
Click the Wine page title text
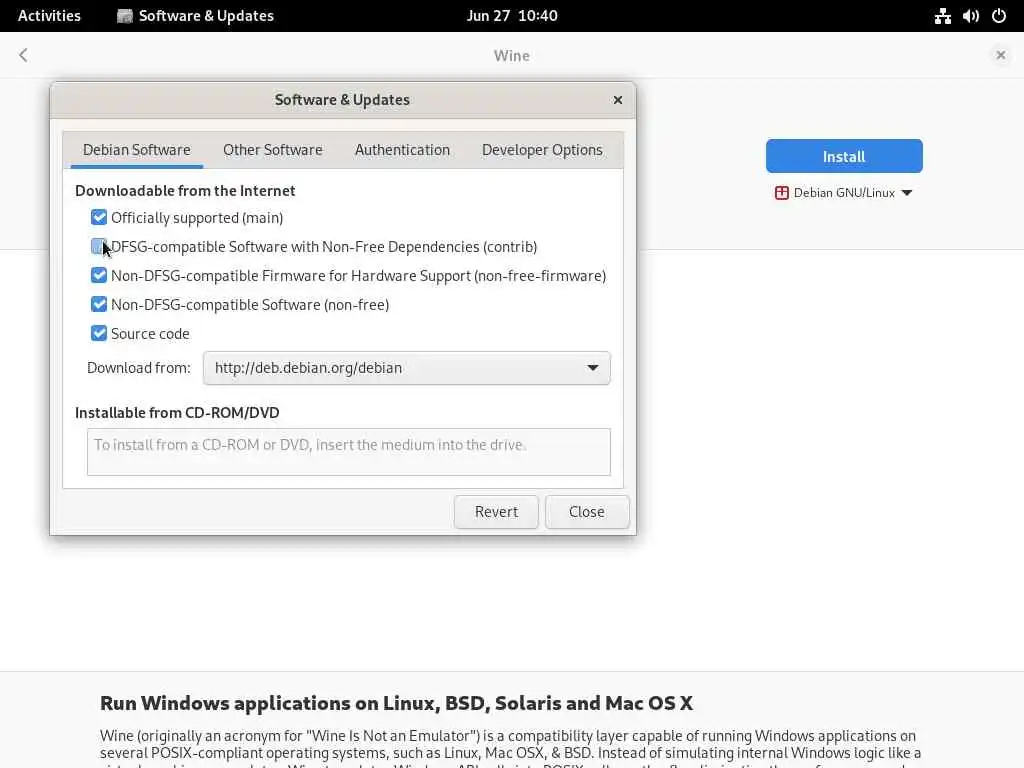(511, 56)
